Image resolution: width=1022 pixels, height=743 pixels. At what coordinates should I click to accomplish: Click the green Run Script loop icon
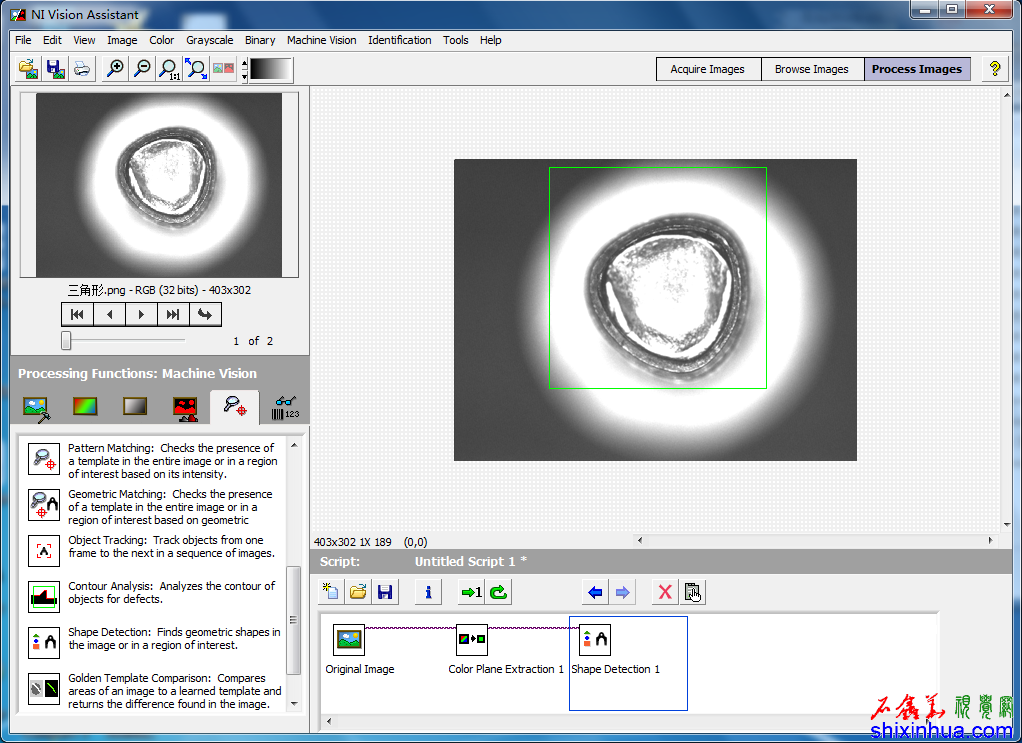[x=499, y=592]
